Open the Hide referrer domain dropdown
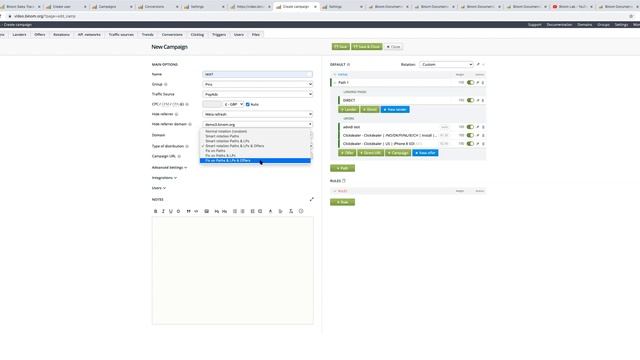Viewport: 640px width, 360px height. tap(258, 124)
